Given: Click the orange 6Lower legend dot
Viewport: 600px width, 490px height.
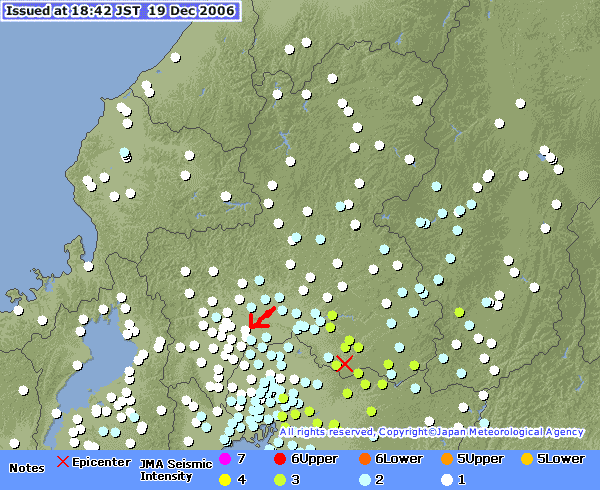Looking at the screenshot, I should pos(365,459).
